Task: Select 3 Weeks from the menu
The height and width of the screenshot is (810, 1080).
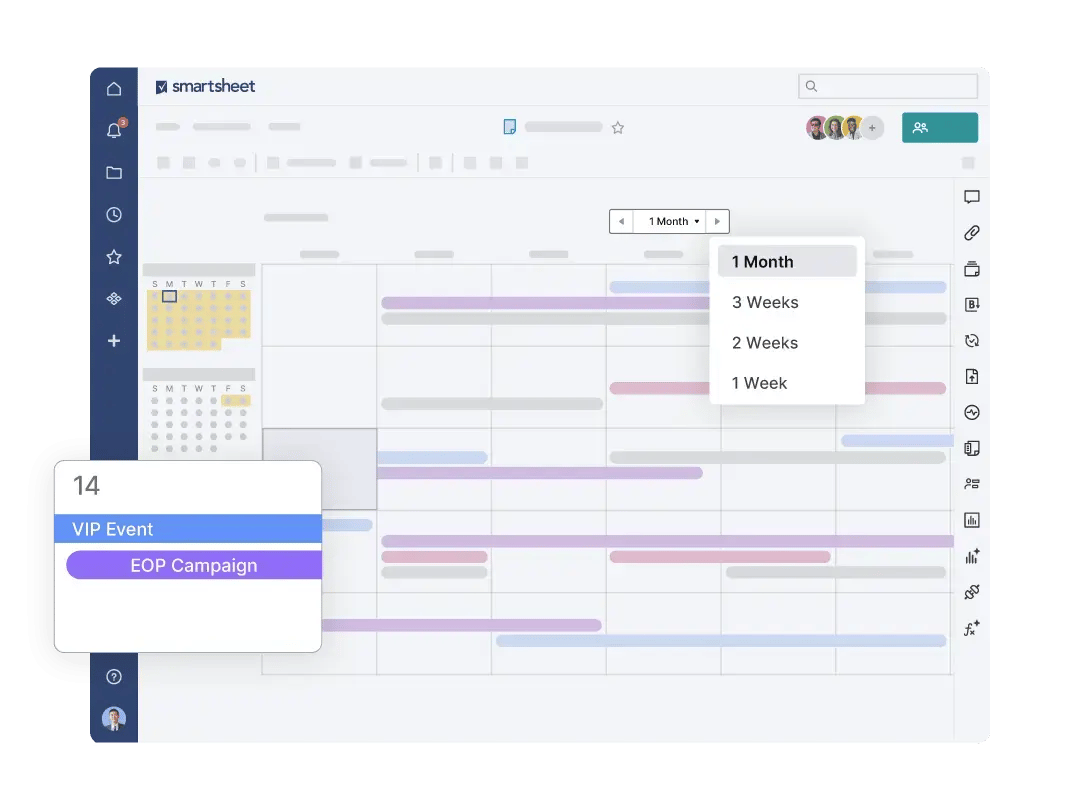Action: 765,302
